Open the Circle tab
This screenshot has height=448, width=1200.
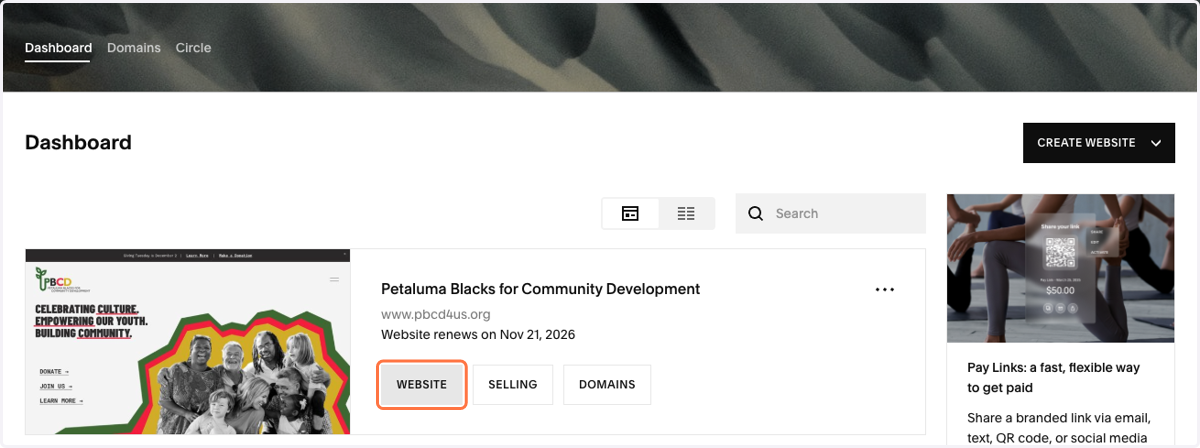(193, 48)
